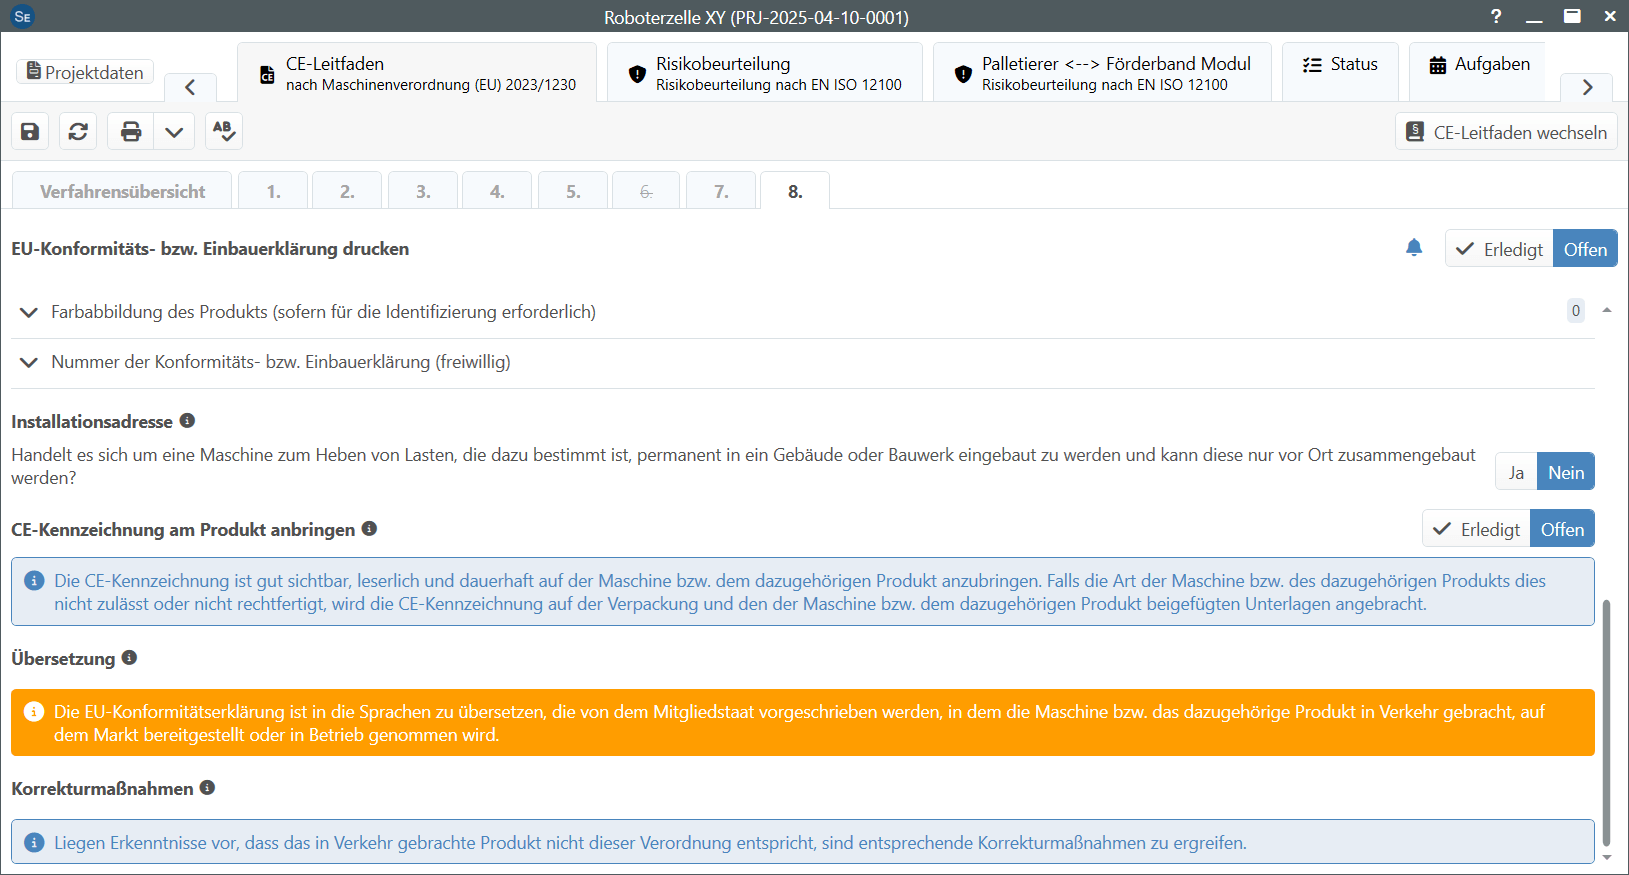The width and height of the screenshot is (1629, 875).
Task: Click the Se application icon in title bar
Action: point(22,16)
